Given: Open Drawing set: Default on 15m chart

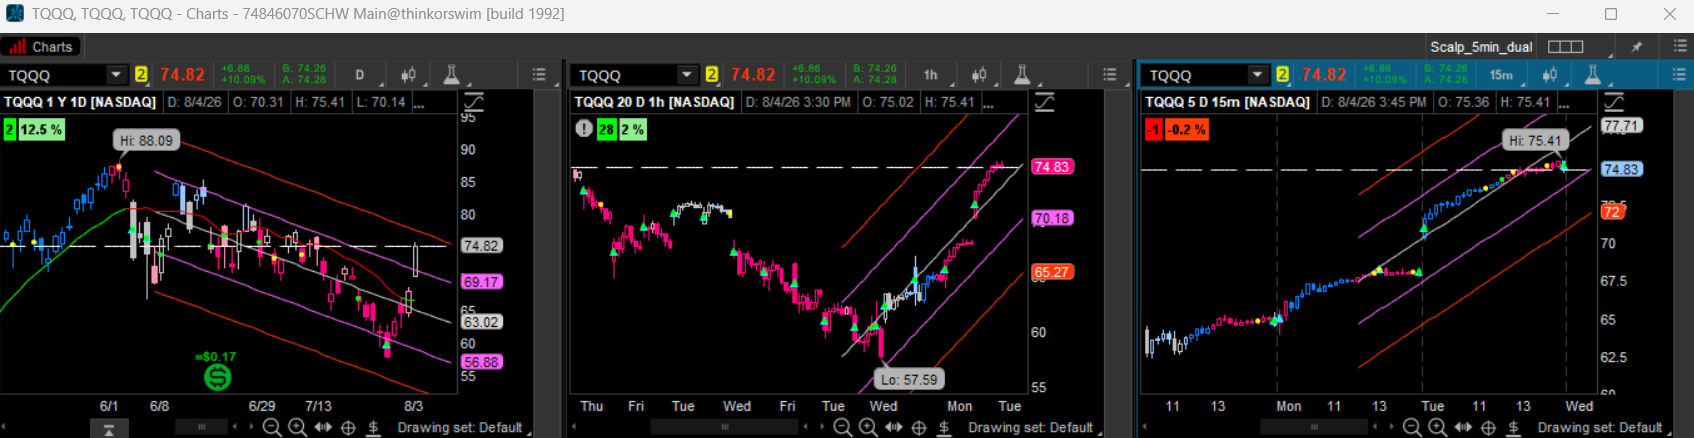Looking at the screenshot, I should (x=1600, y=428).
